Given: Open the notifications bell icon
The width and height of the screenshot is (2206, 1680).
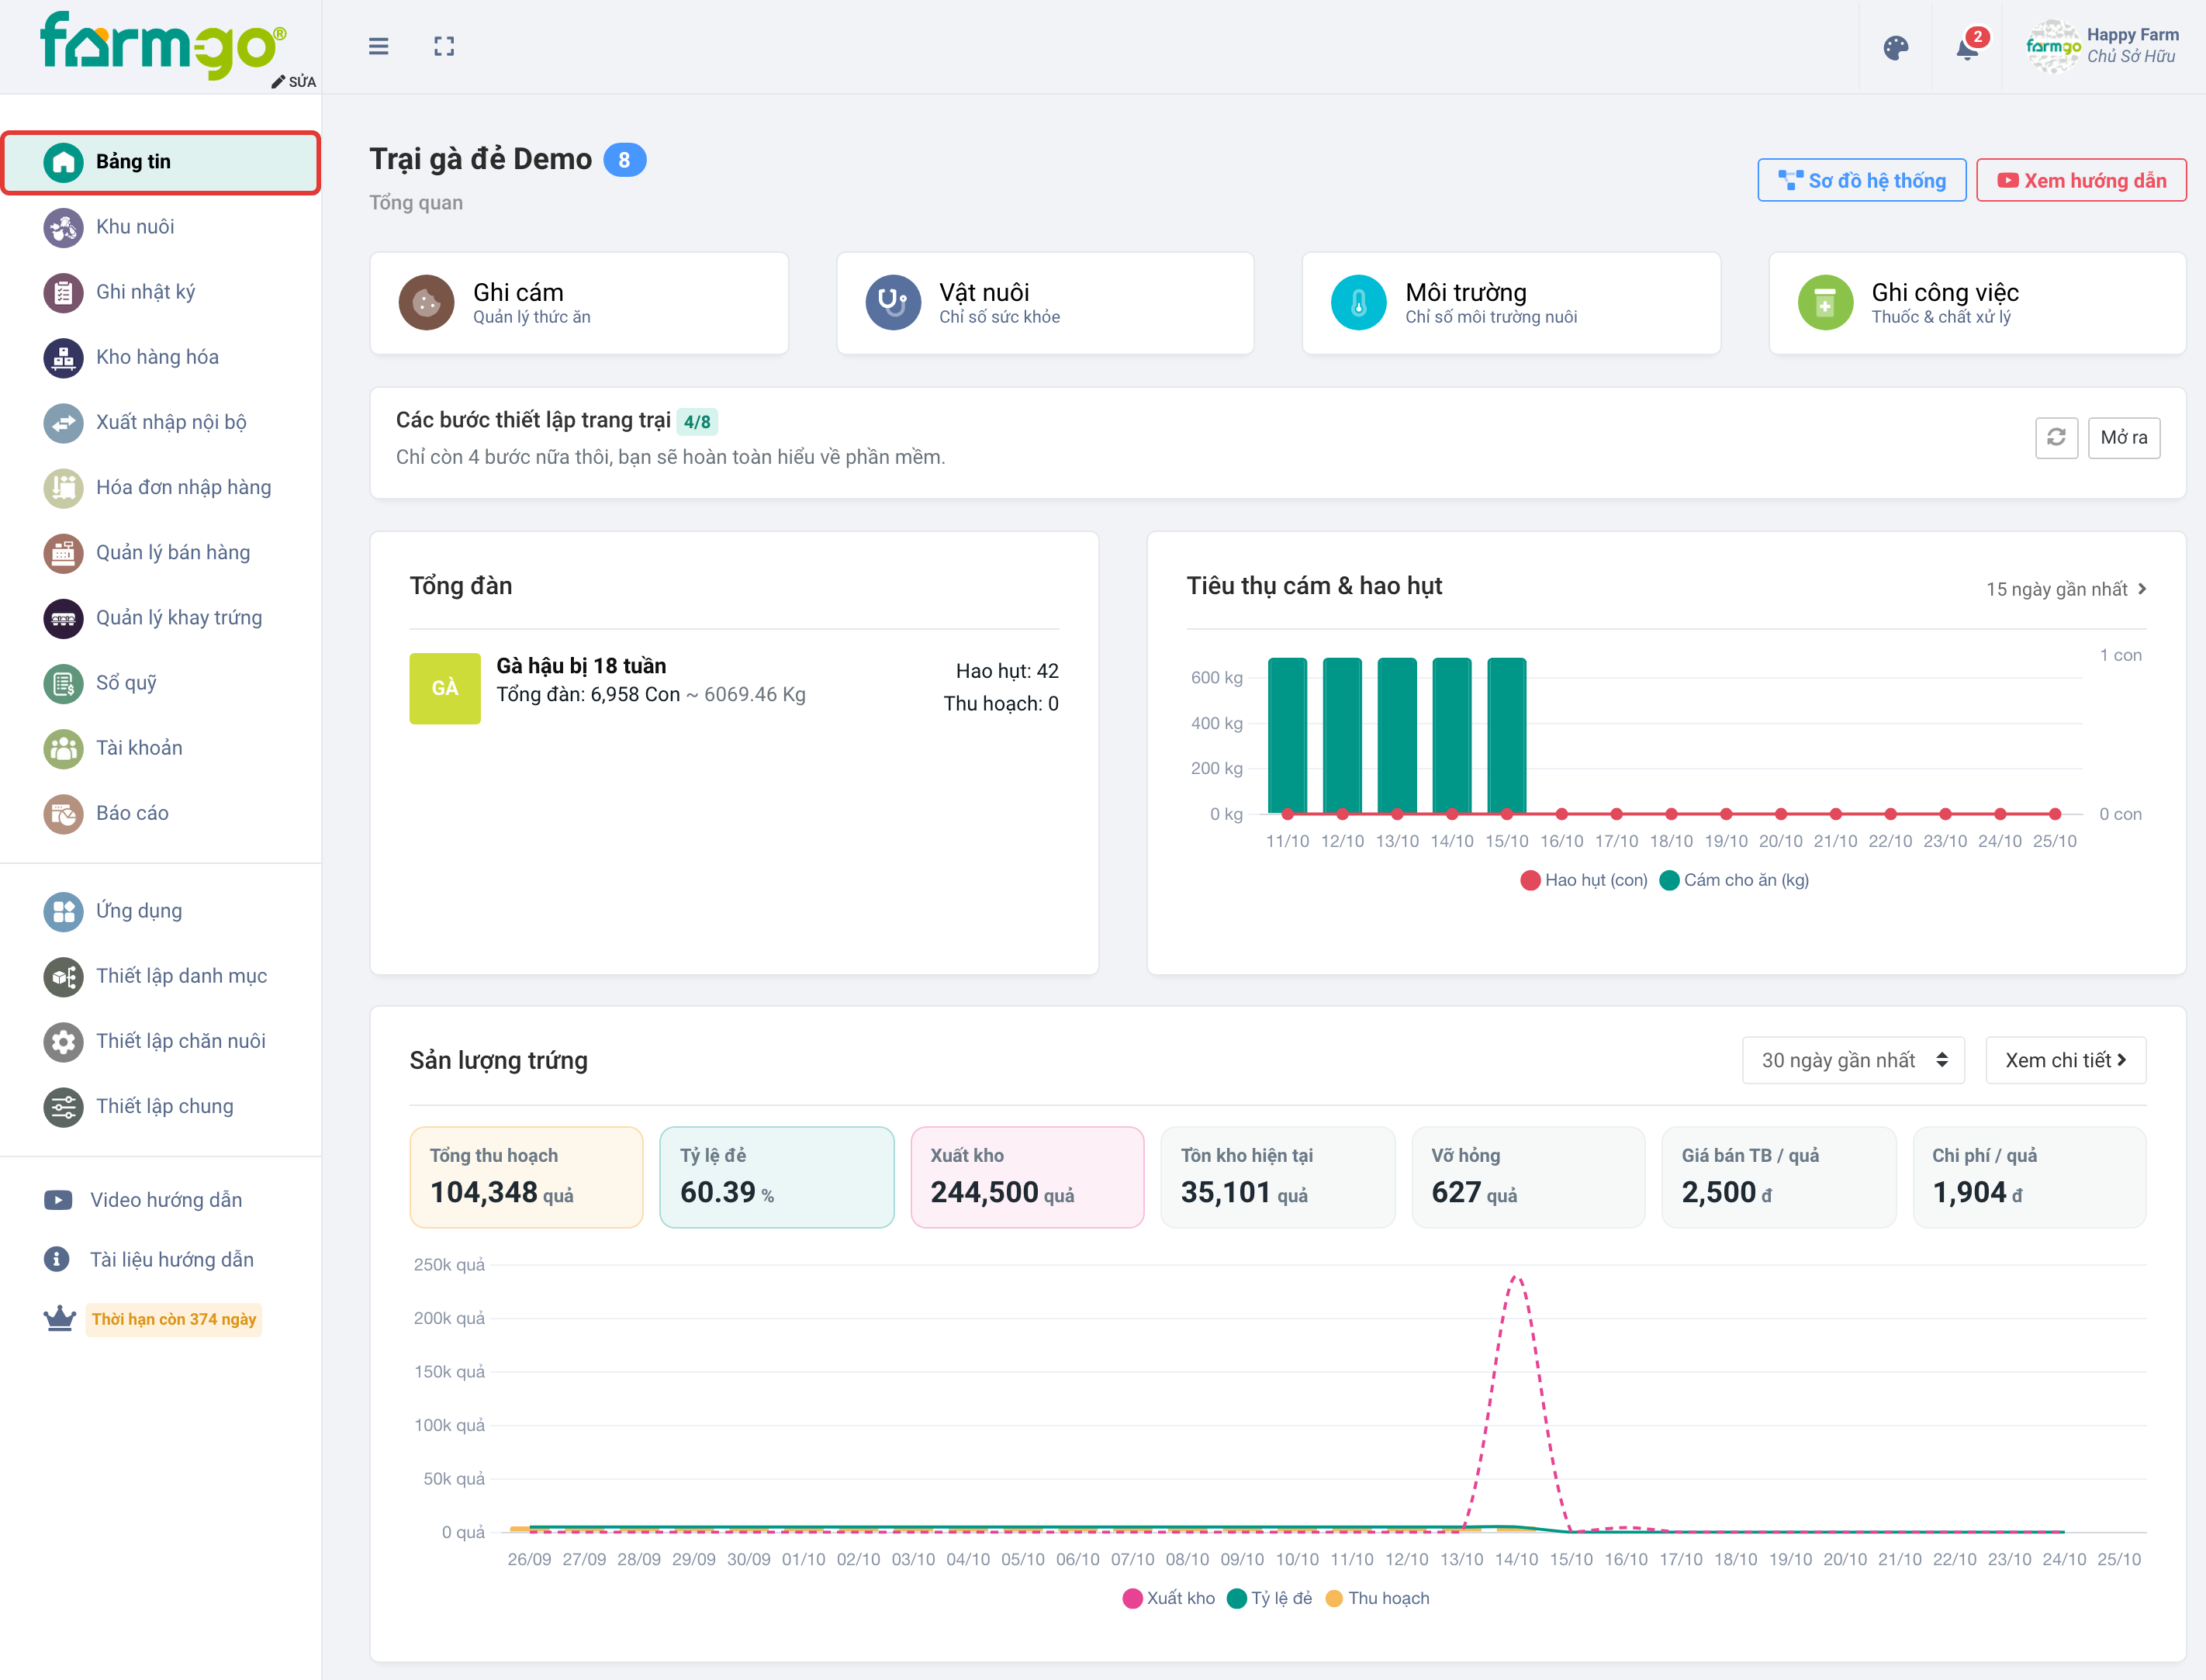Looking at the screenshot, I should point(1967,47).
